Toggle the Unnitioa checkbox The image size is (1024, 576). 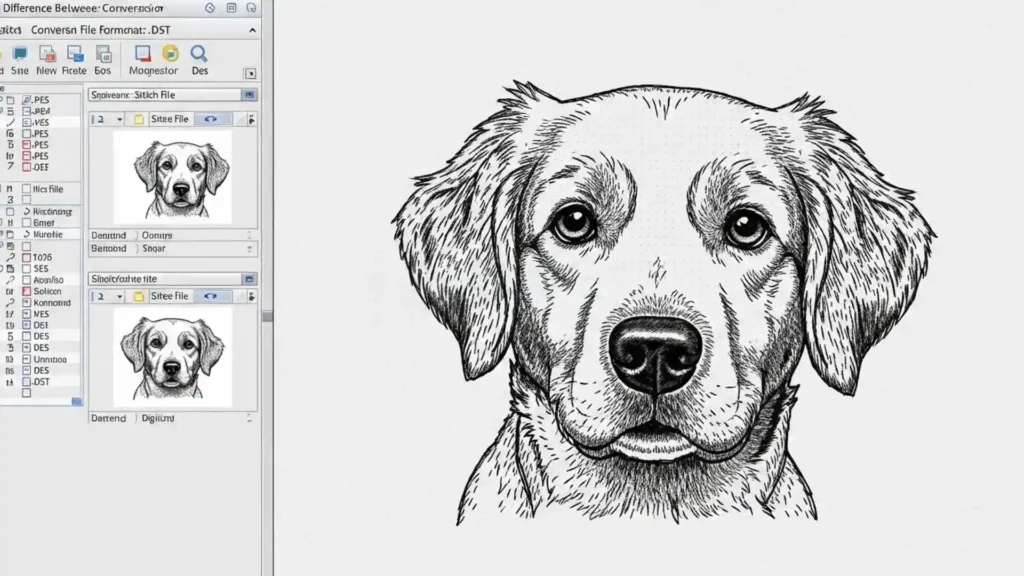27,359
